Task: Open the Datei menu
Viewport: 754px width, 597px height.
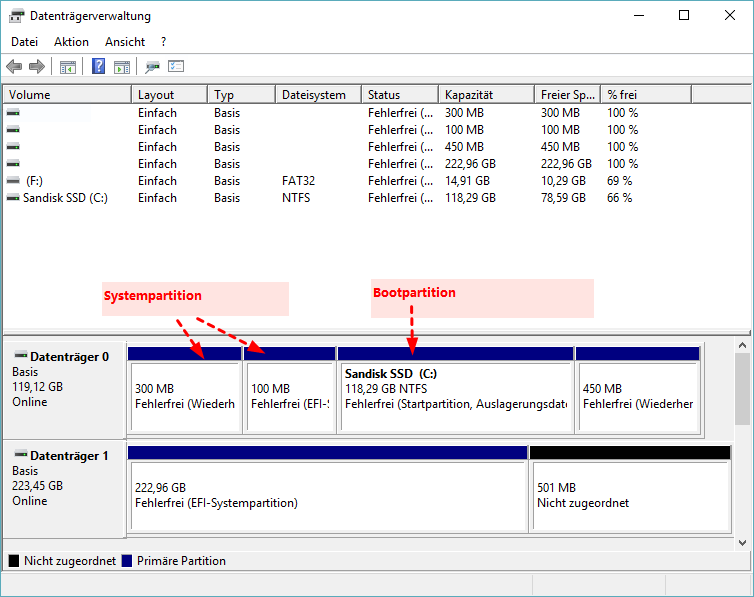Action: tap(24, 42)
